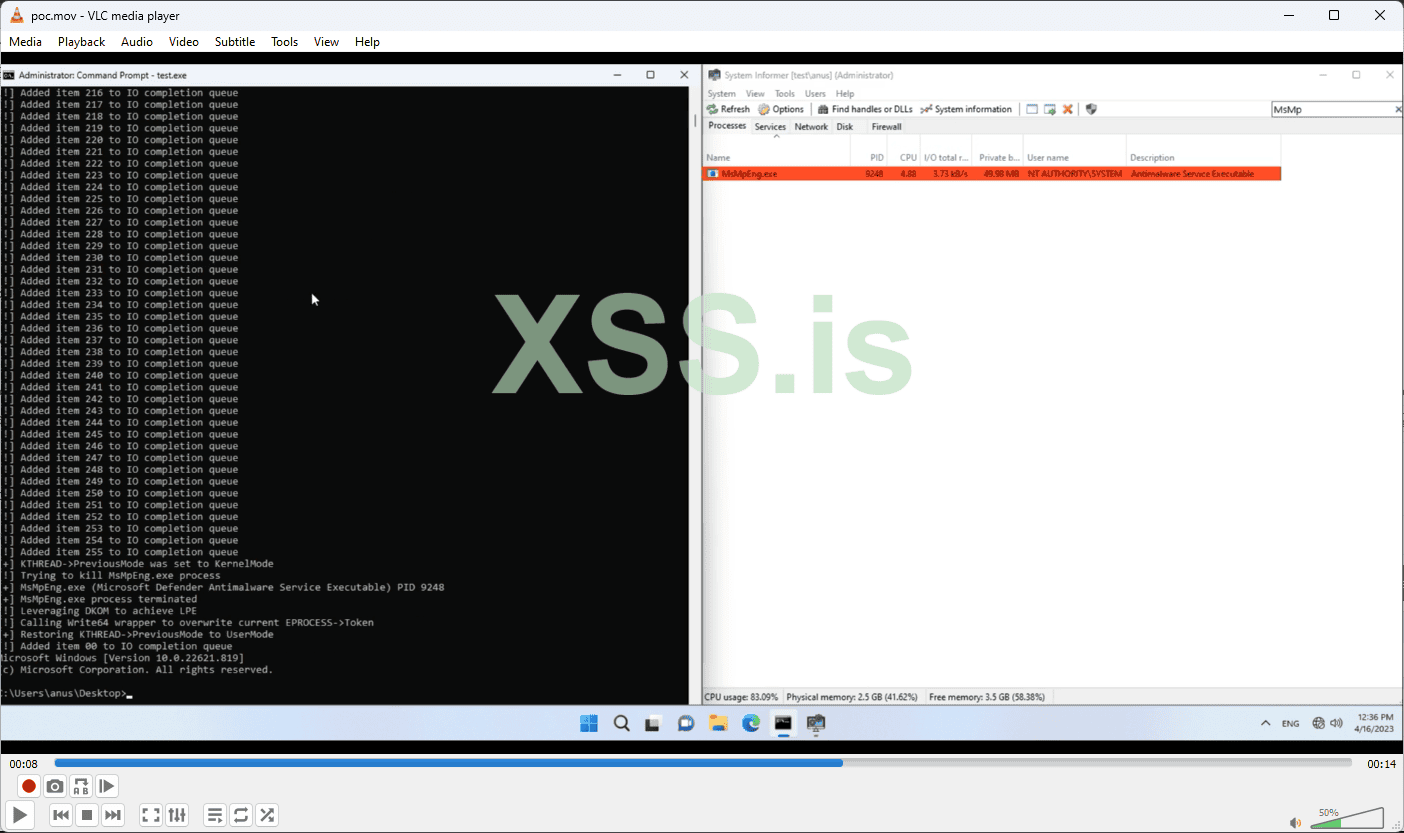Click the elapsed time 00:08 label

[x=24, y=764]
